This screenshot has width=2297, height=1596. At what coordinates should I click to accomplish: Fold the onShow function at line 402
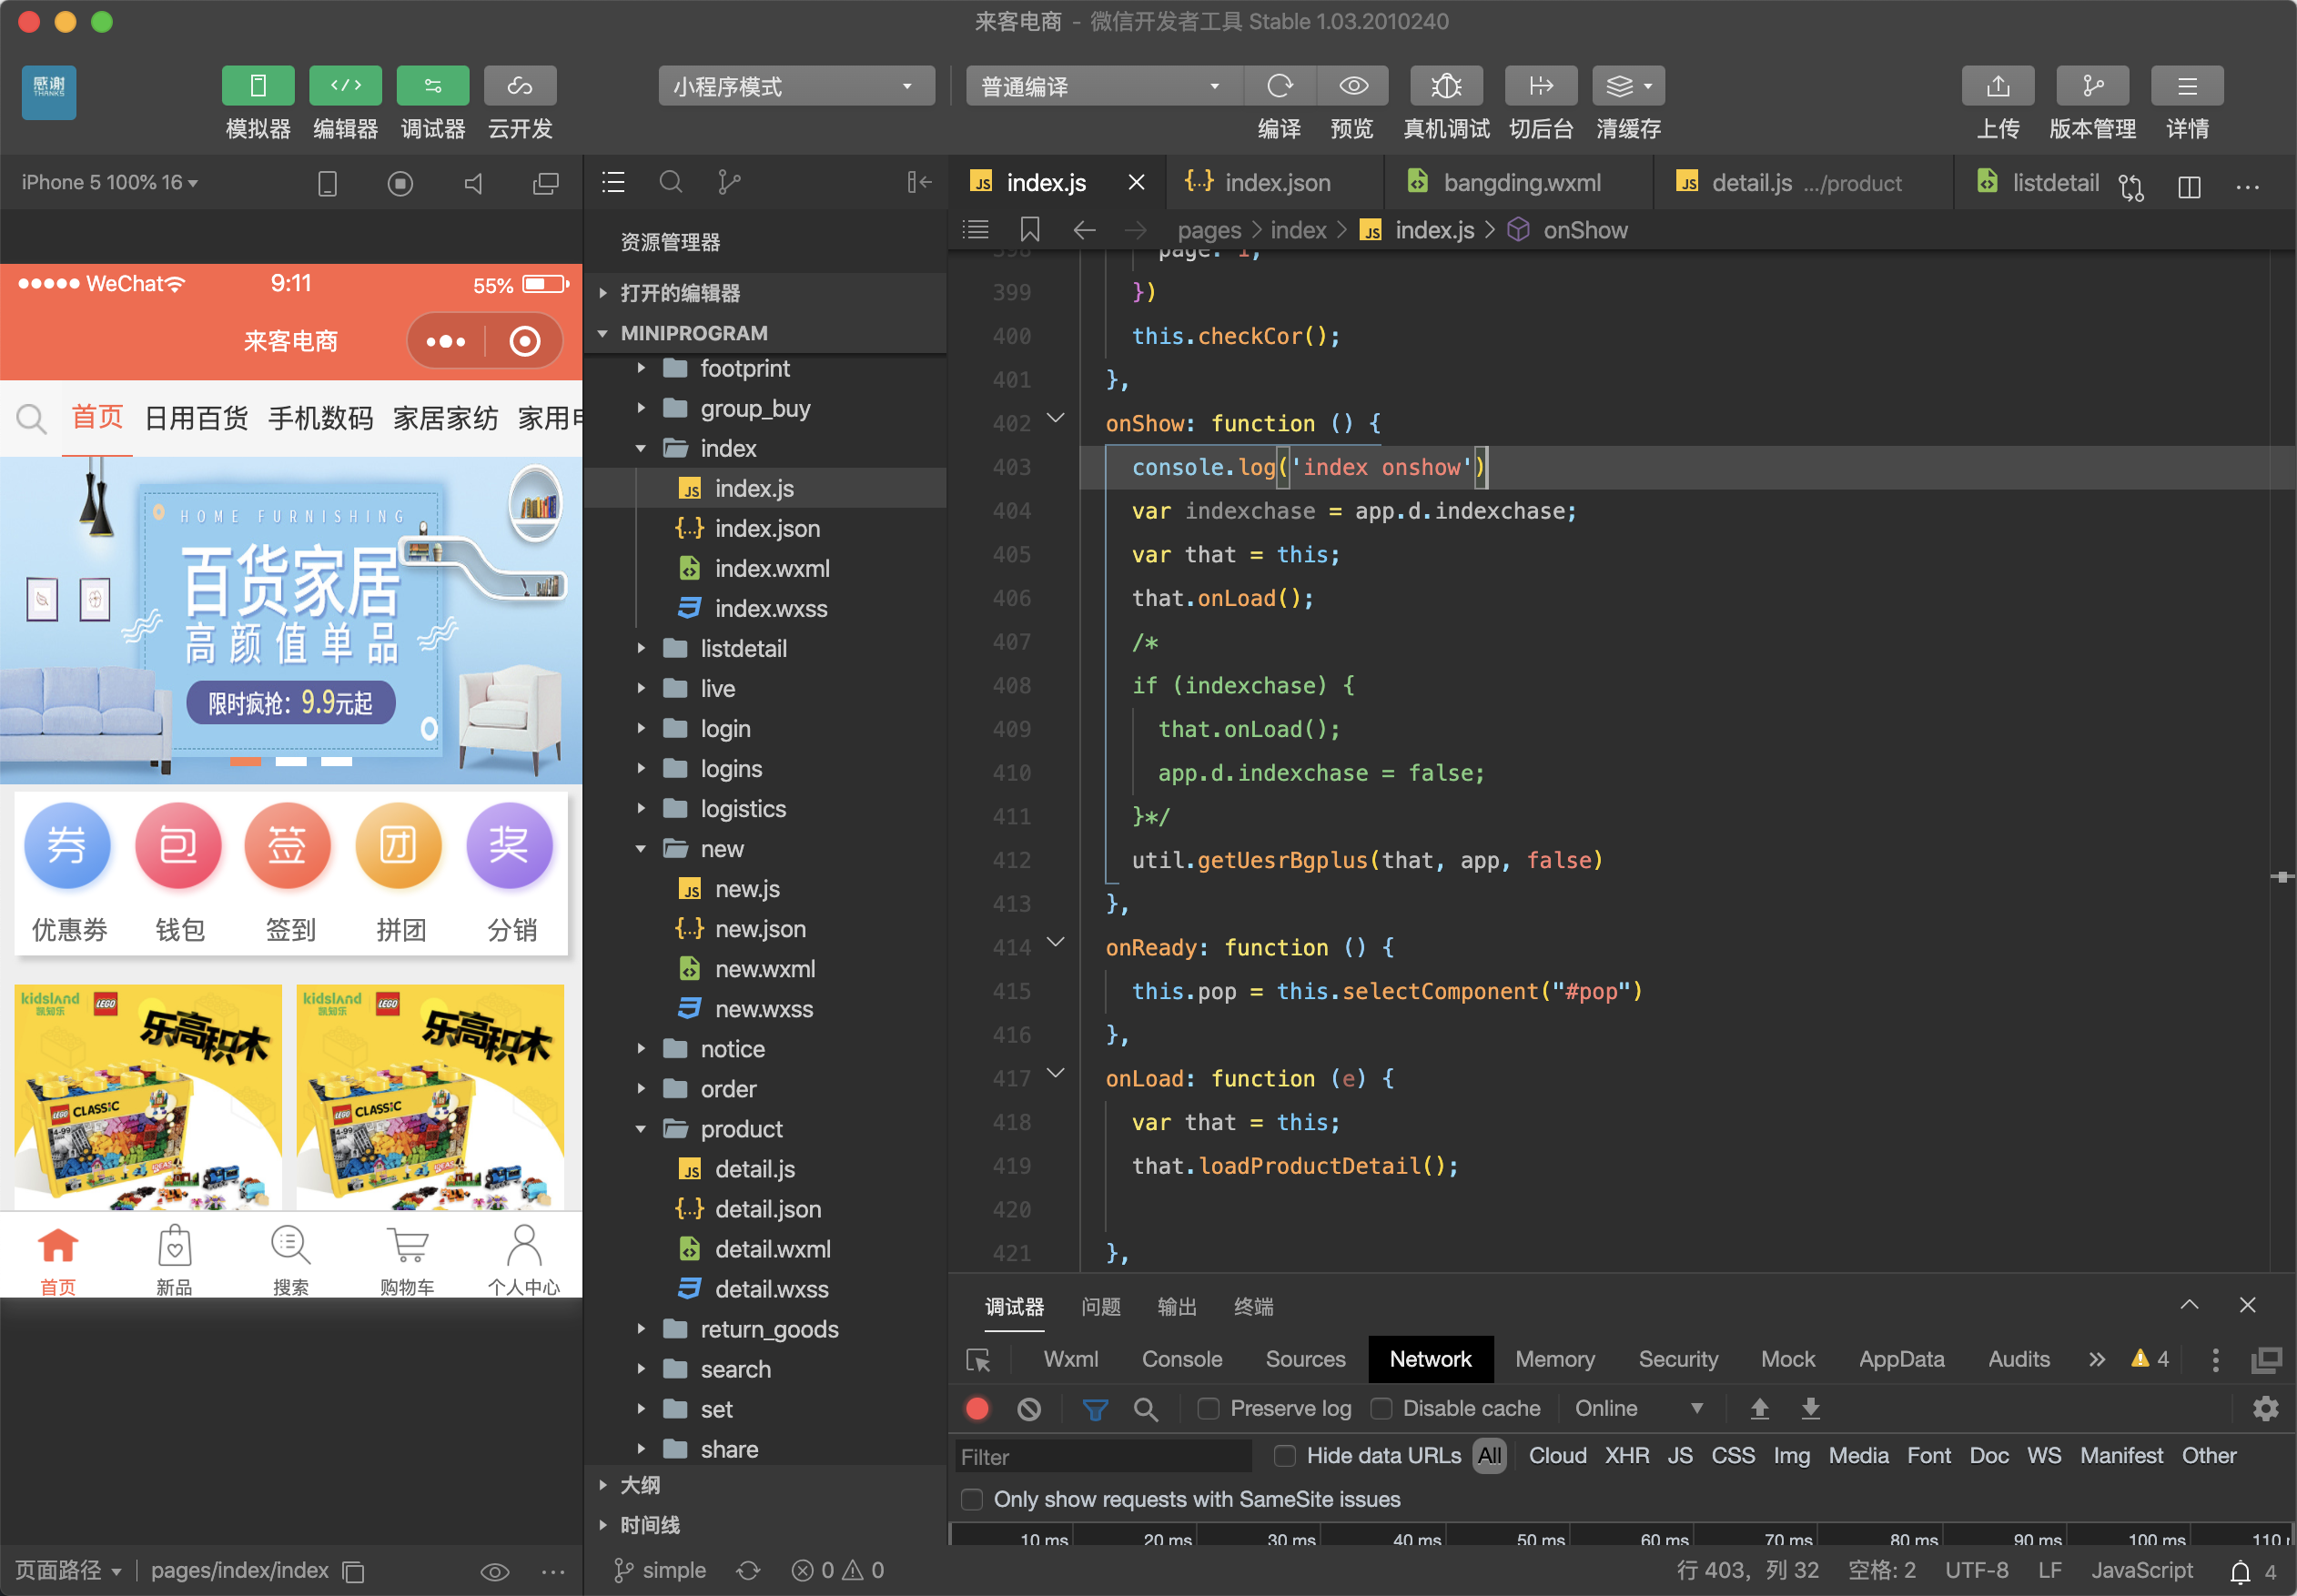point(1055,418)
